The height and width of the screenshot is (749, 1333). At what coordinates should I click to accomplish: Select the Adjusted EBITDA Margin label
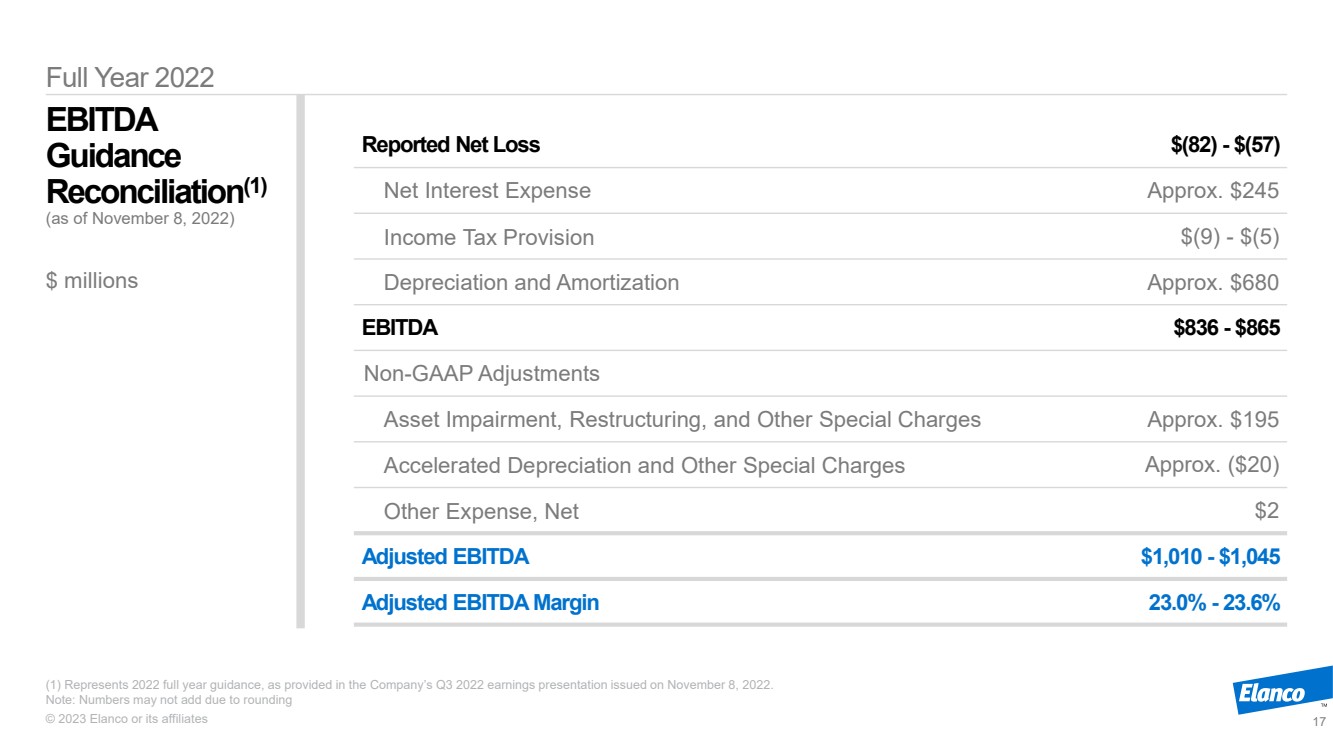[x=480, y=603]
